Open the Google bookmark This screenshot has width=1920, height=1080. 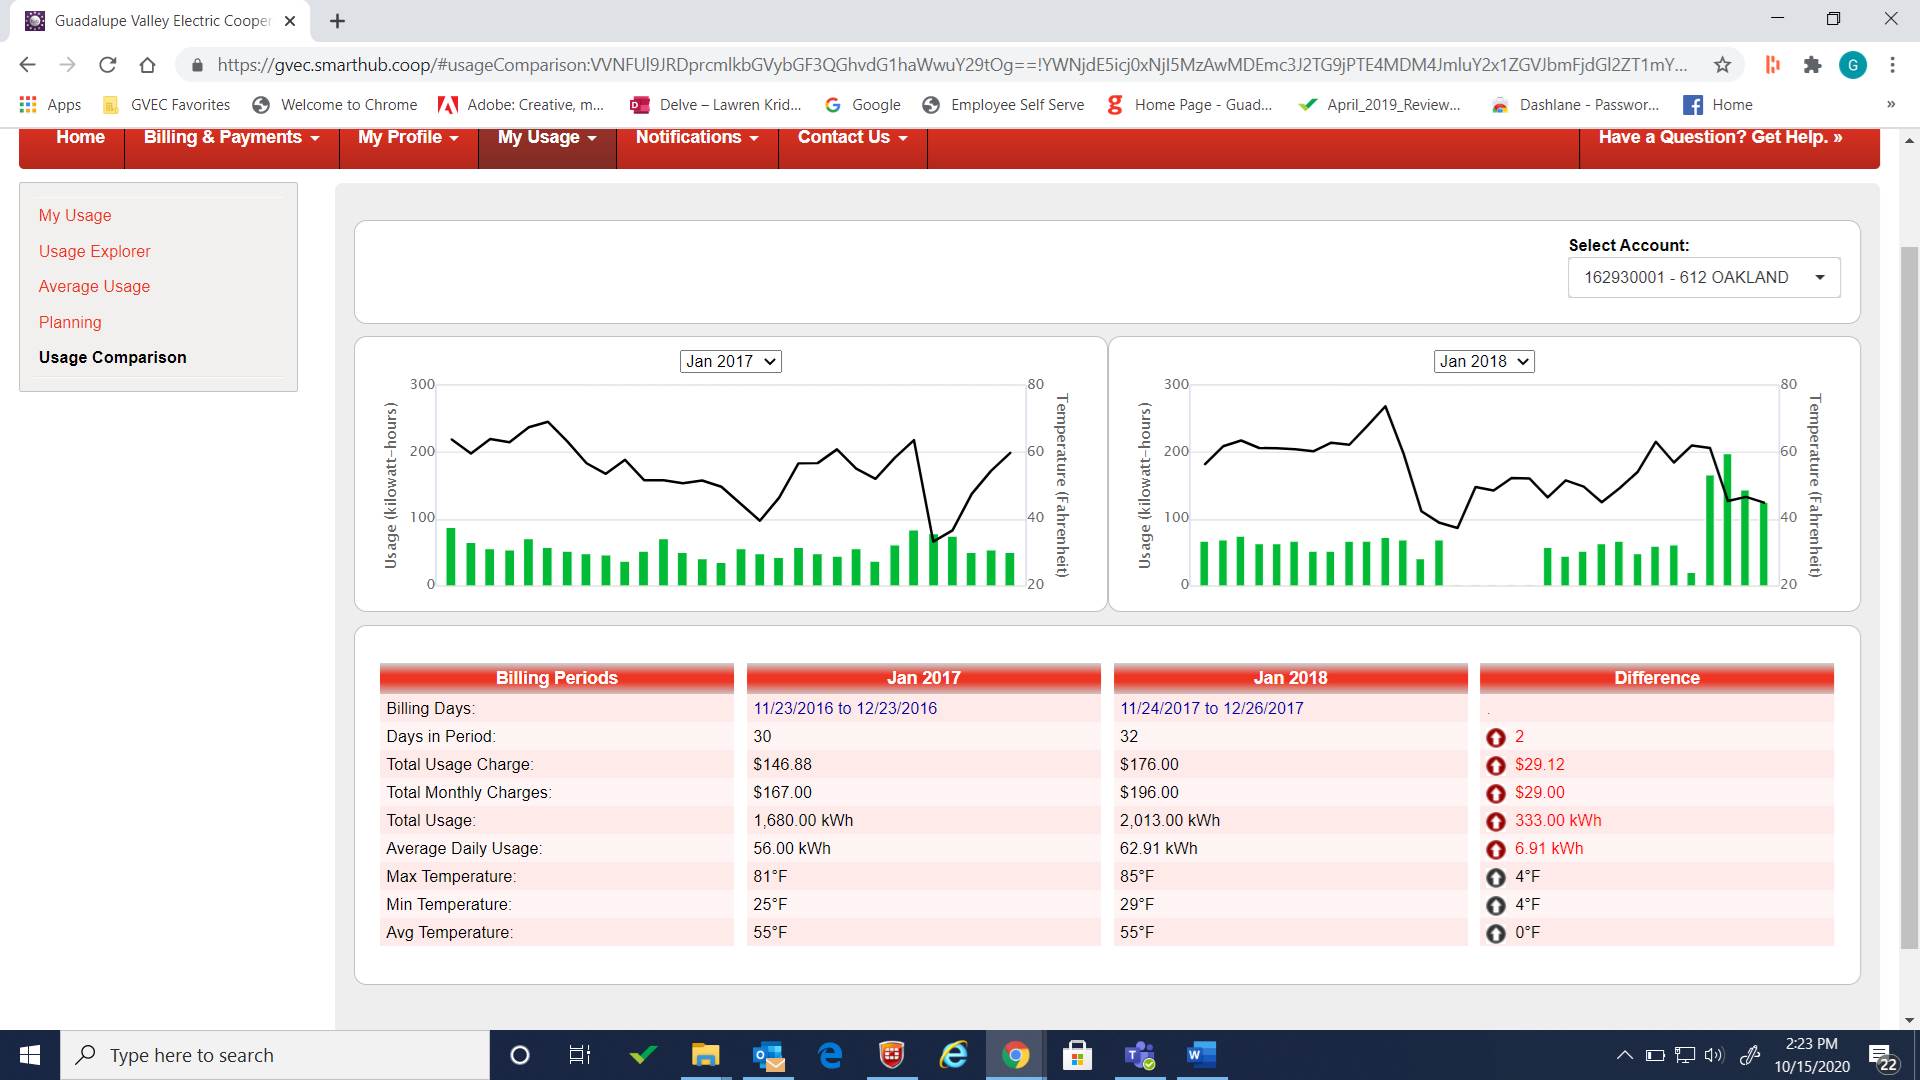coord(862,105)
